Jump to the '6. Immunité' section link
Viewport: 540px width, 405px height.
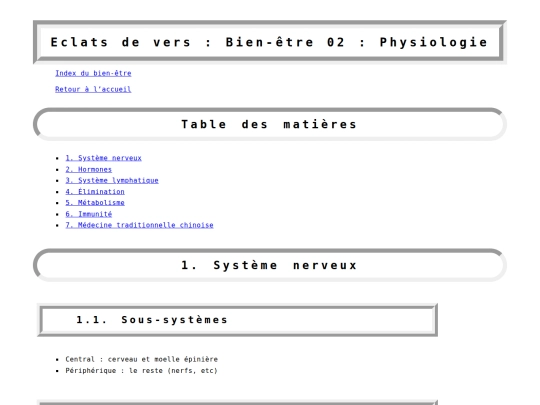pos(89,214)
